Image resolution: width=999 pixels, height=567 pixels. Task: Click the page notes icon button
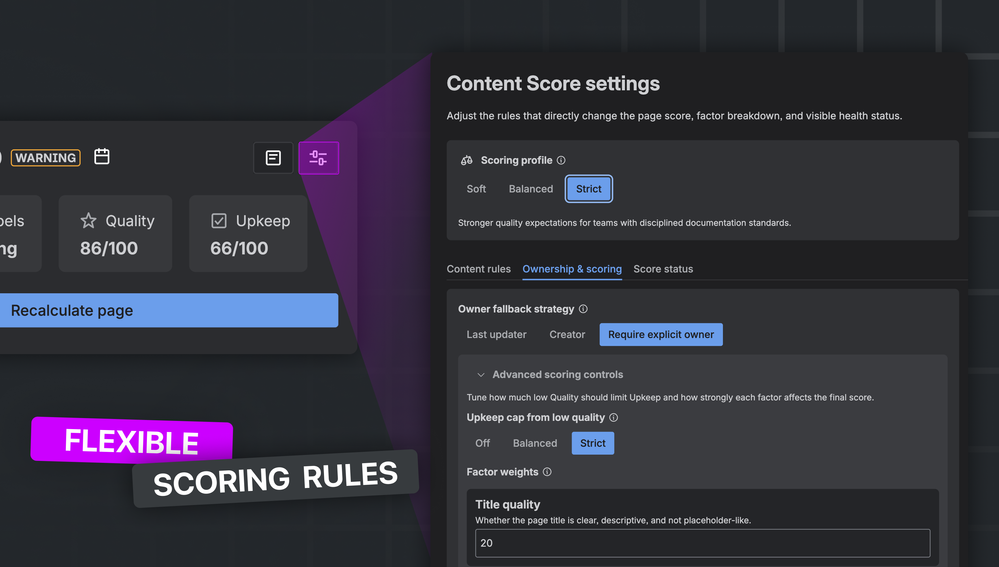coord(273,158)
